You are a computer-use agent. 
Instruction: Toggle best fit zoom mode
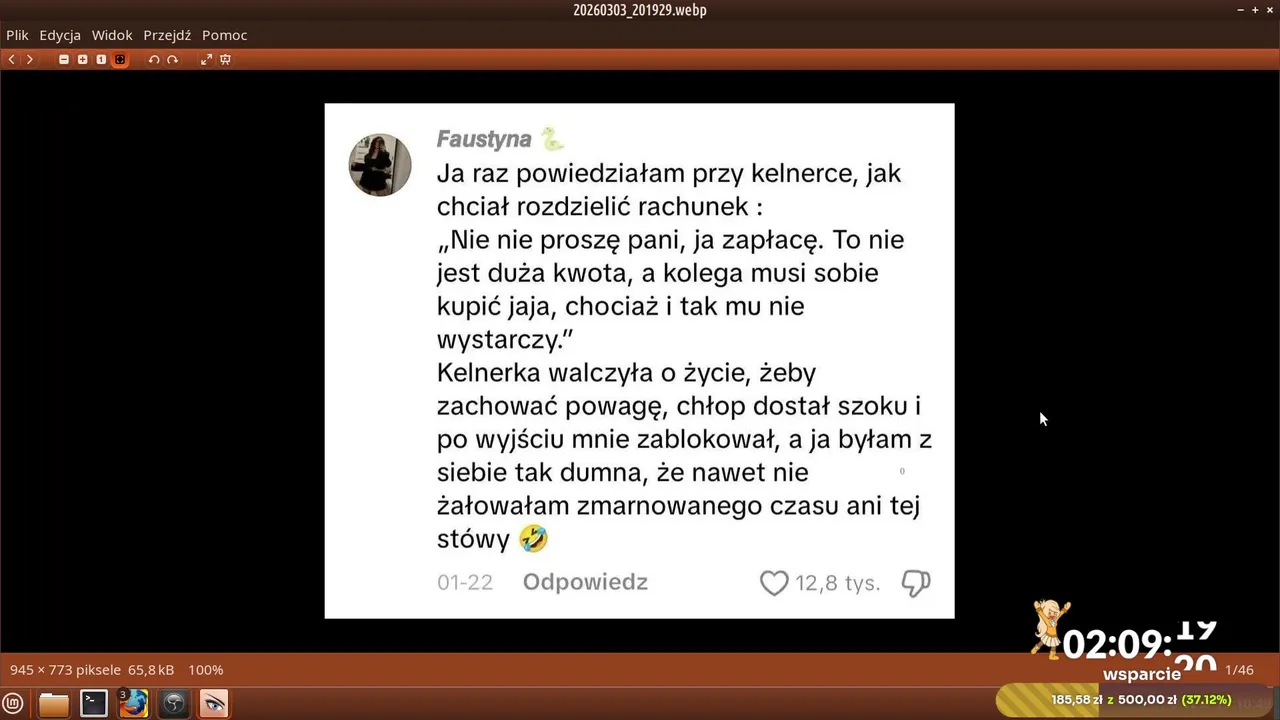[120, 60]
